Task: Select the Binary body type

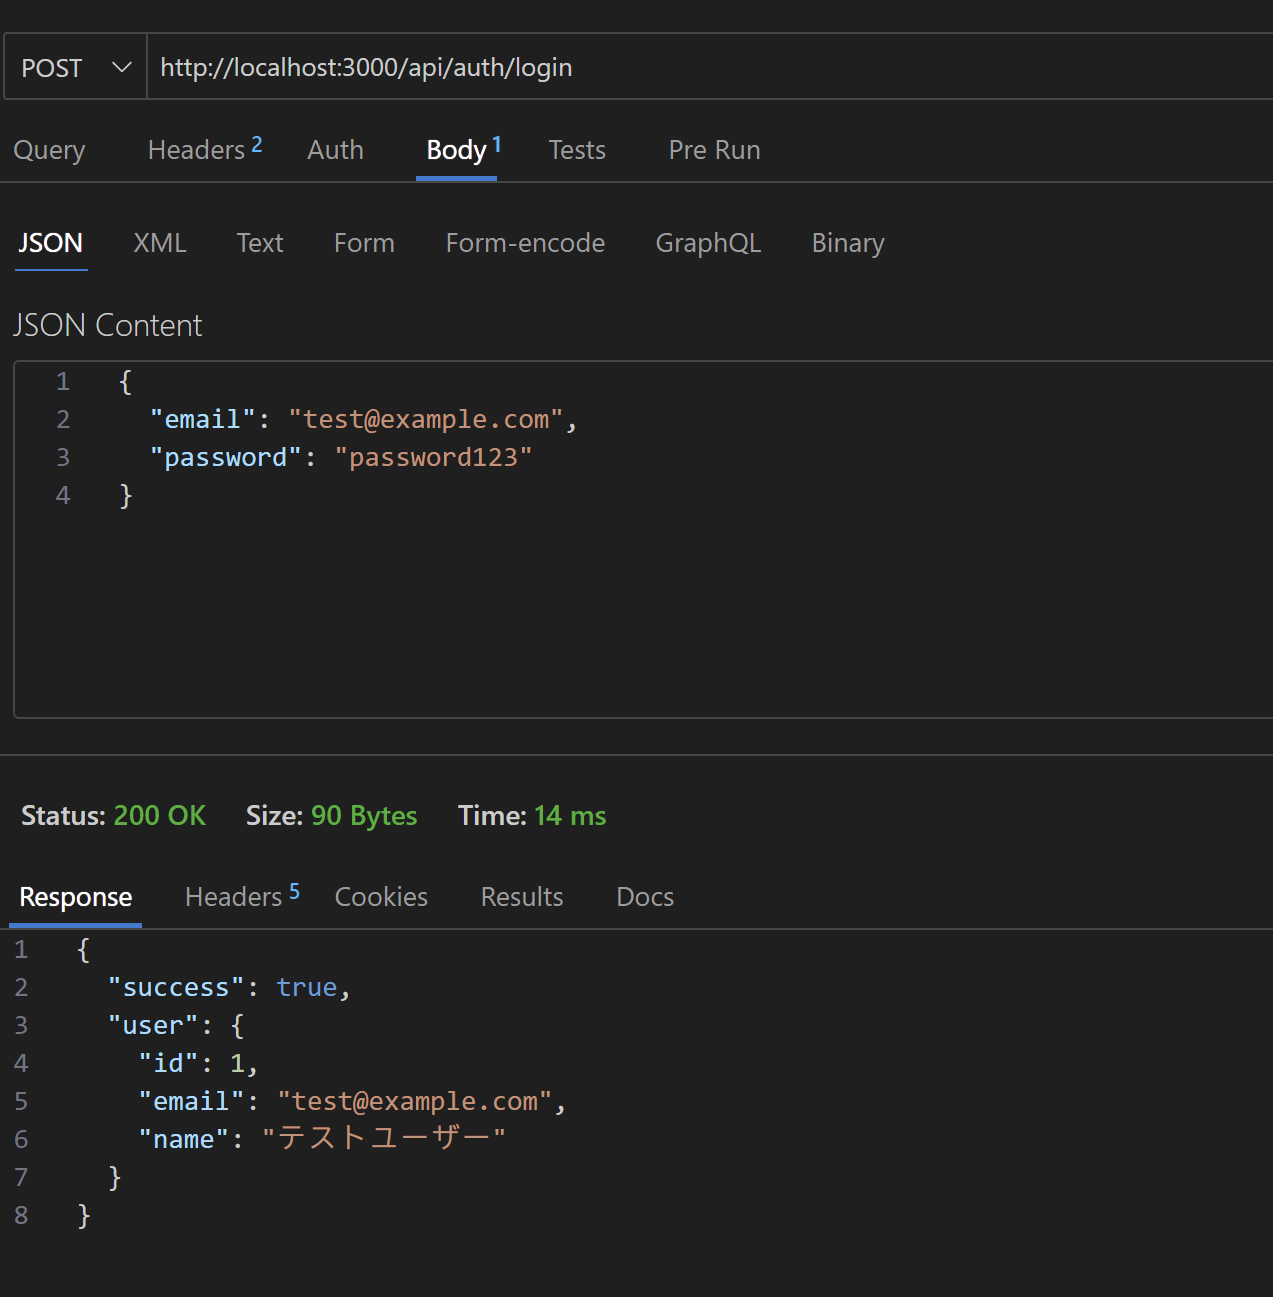Action: pyautogui.click(x=848, y=243)
